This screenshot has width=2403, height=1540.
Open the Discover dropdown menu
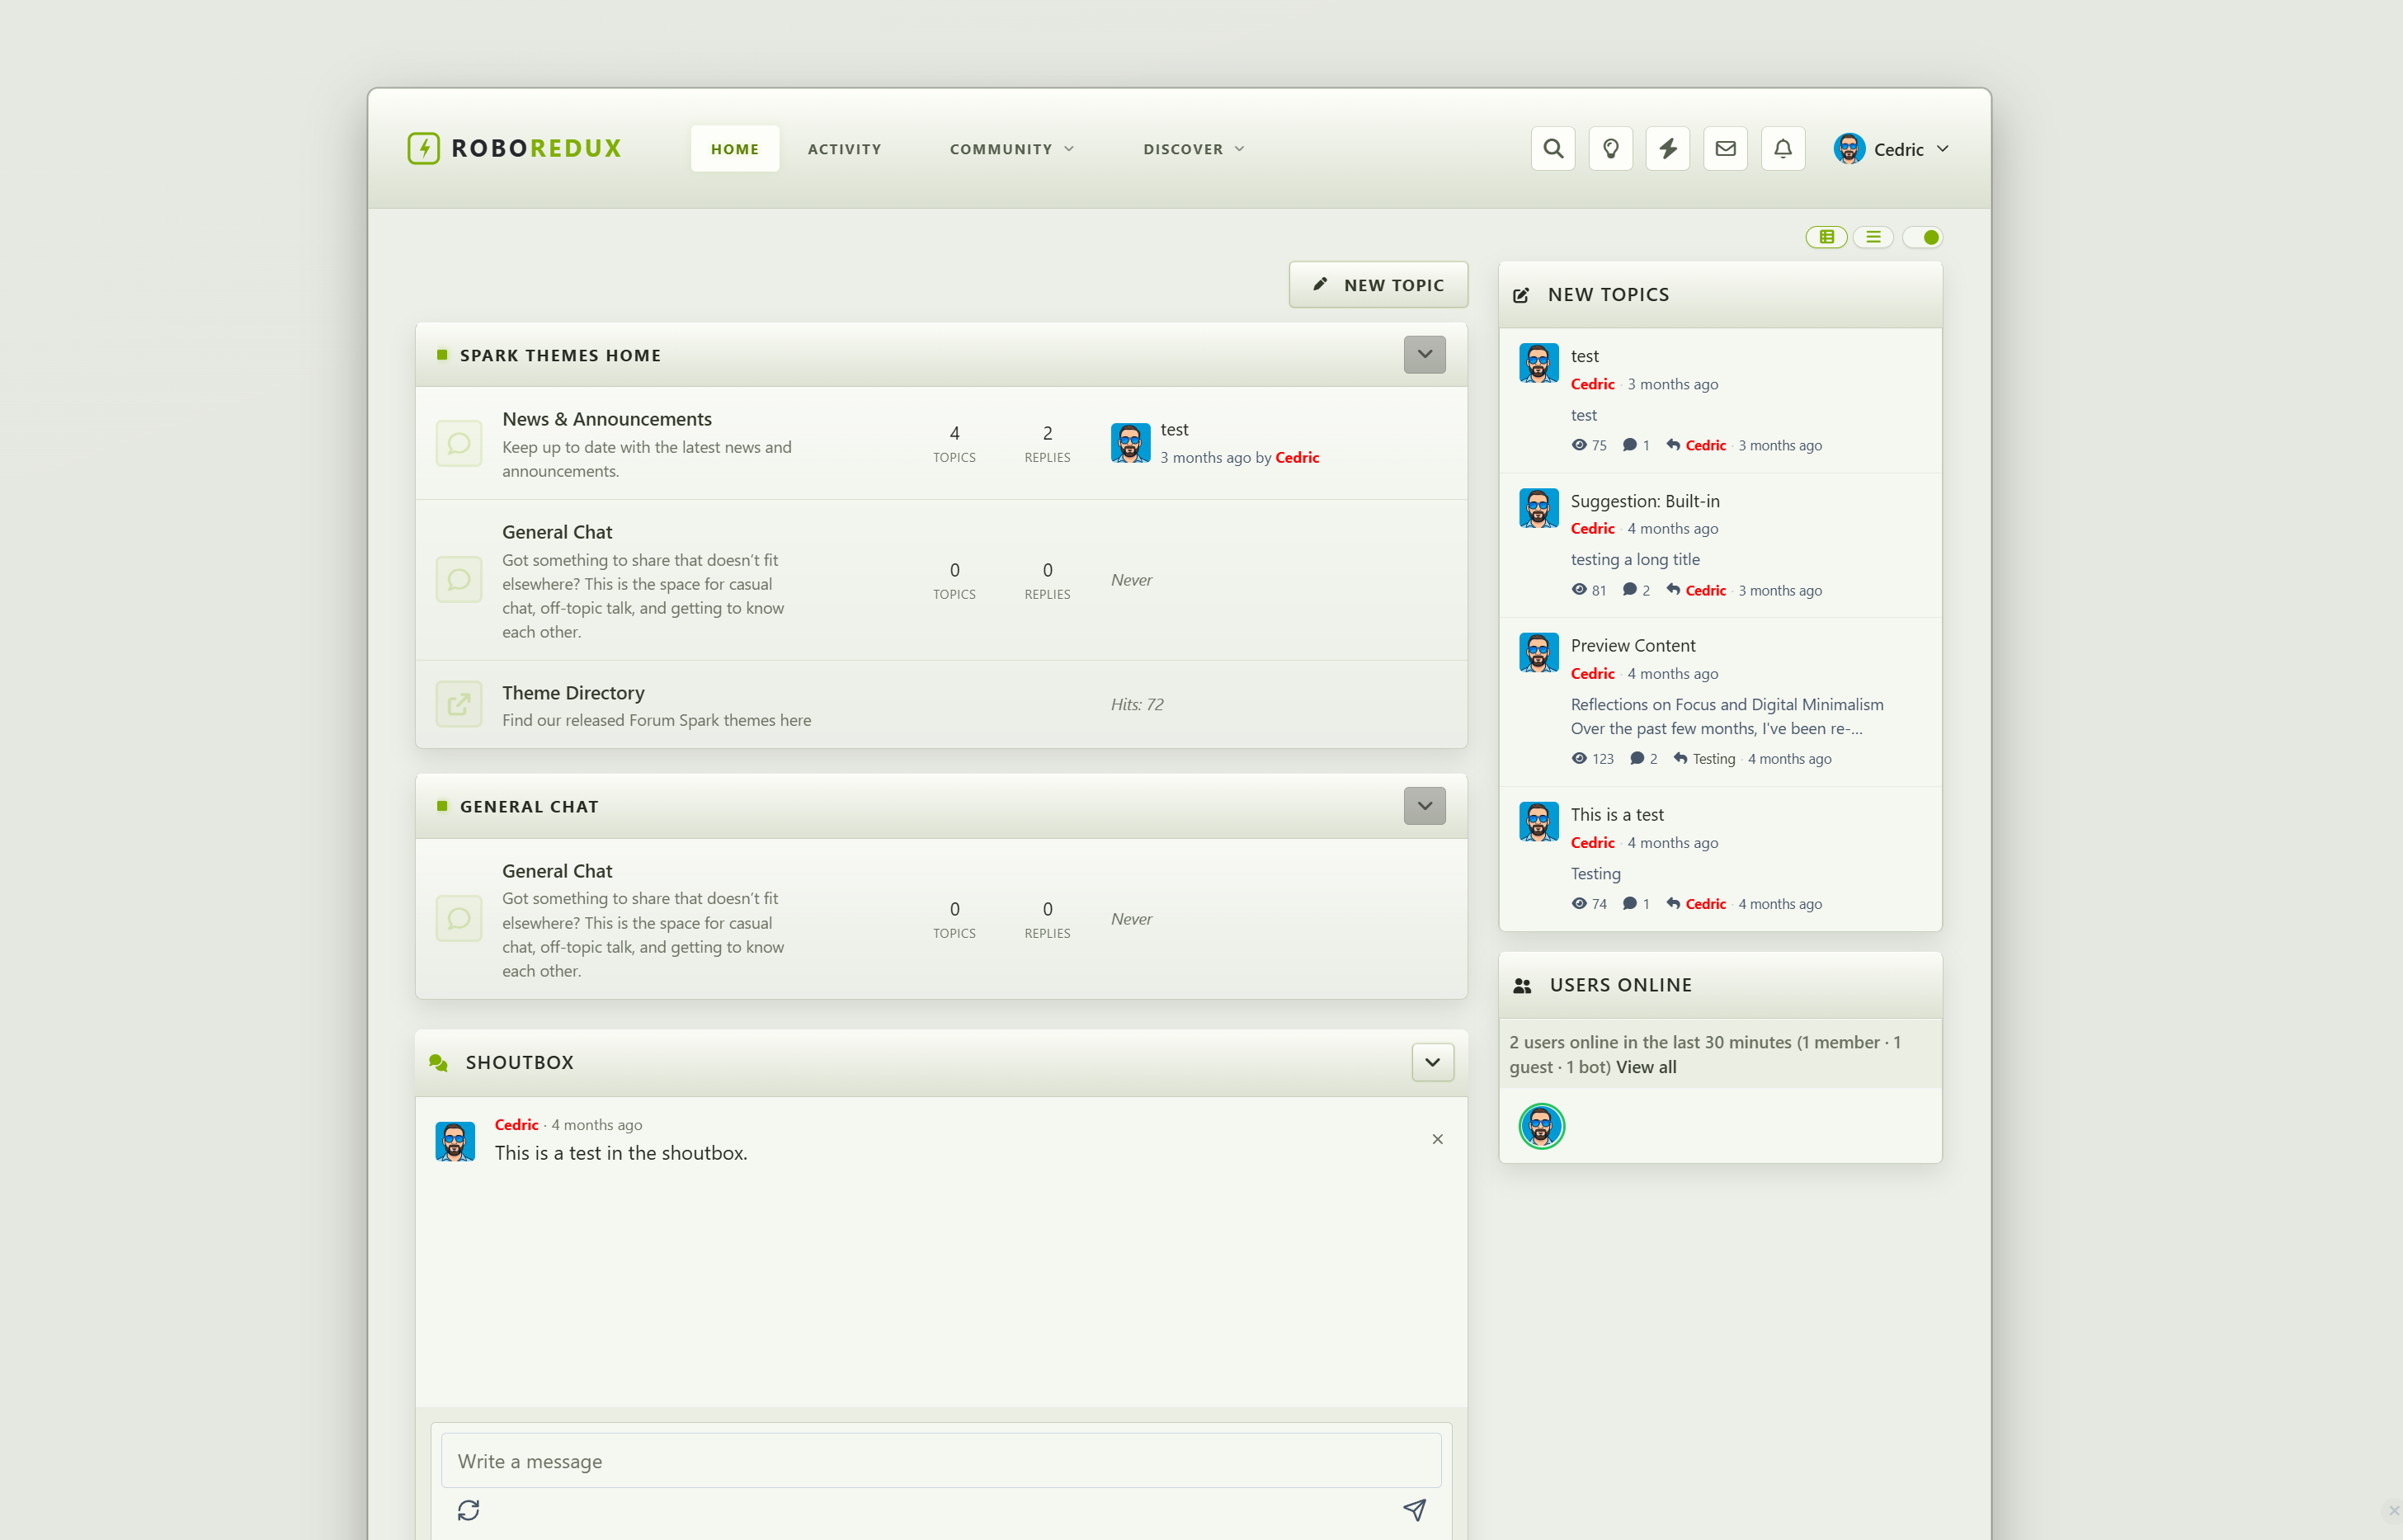1194,149
